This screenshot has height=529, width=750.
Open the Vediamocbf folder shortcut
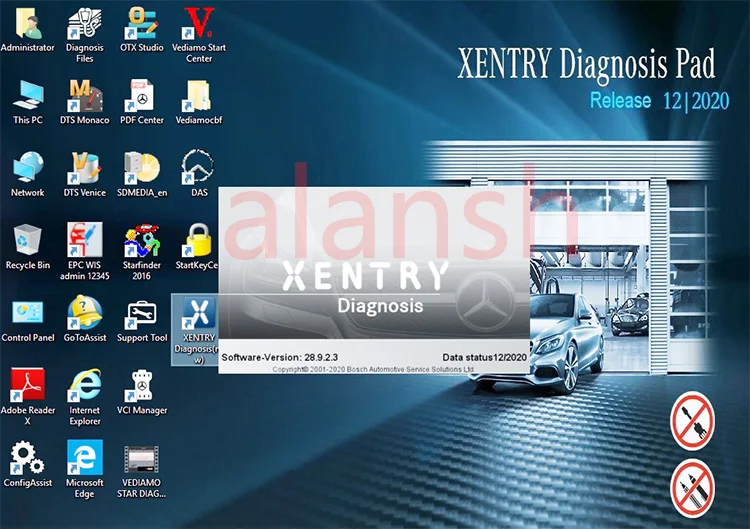pos(199,102)
